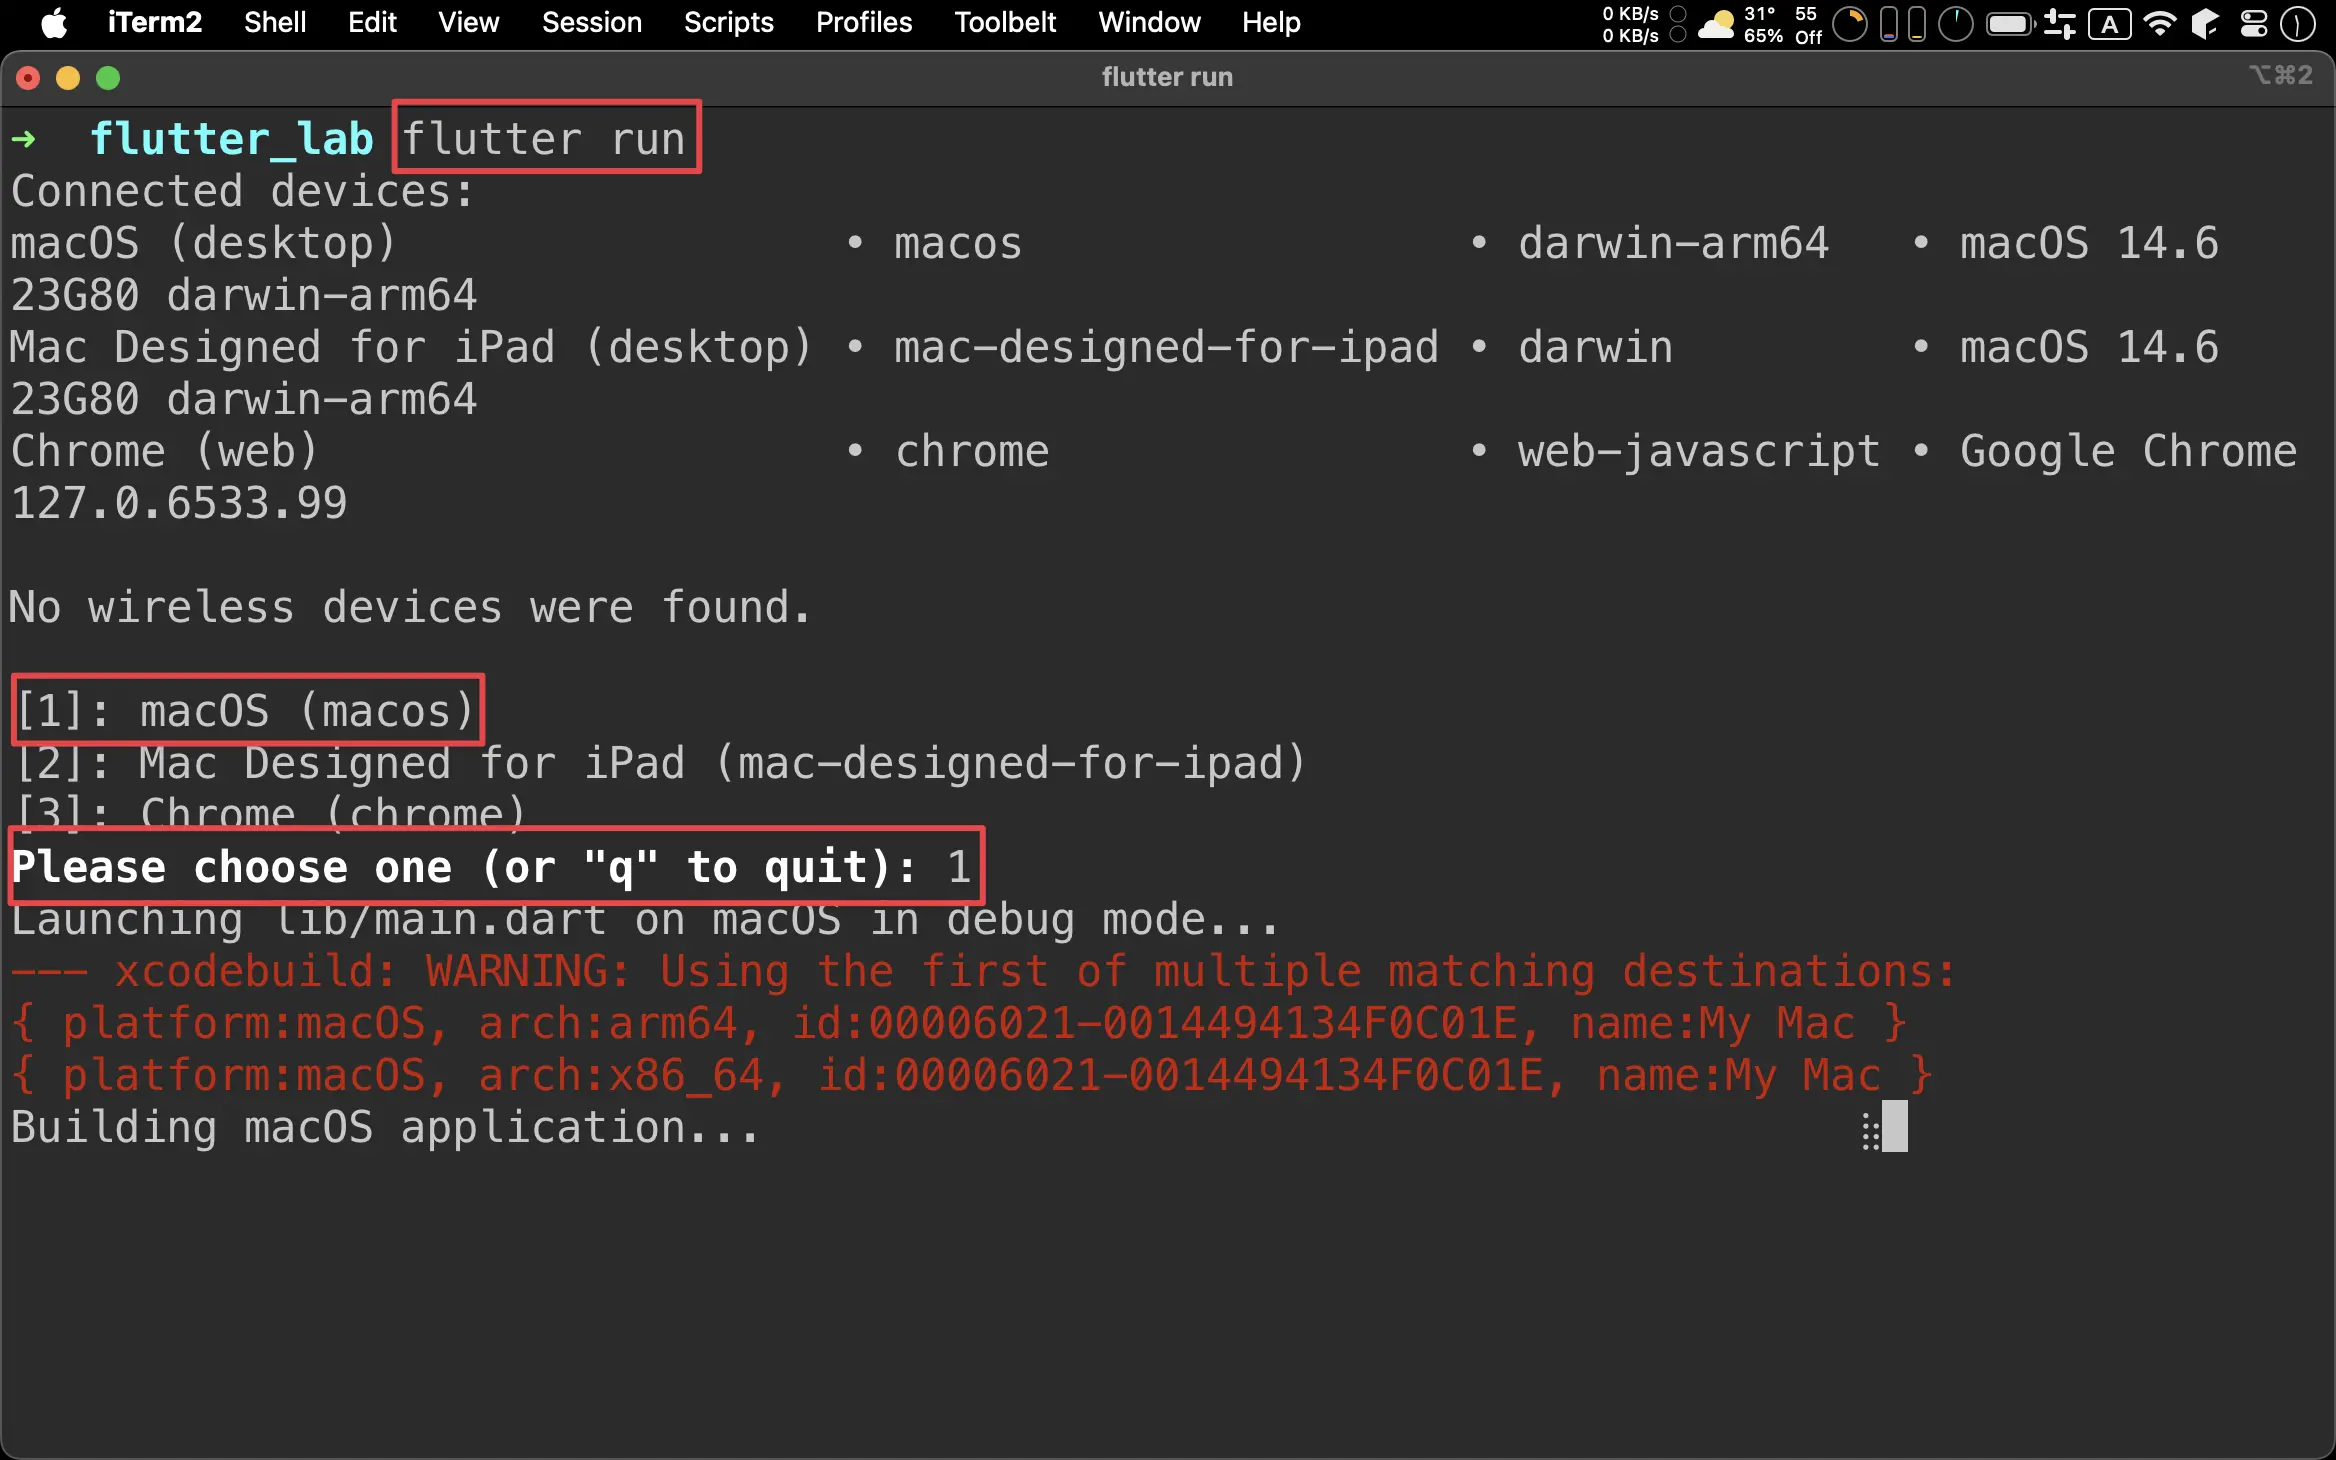Image resolution: width=2336 pixels, height=1460 pixels.
Task: Click the orange CPU usage ring icon
Action: (1850, 24)
